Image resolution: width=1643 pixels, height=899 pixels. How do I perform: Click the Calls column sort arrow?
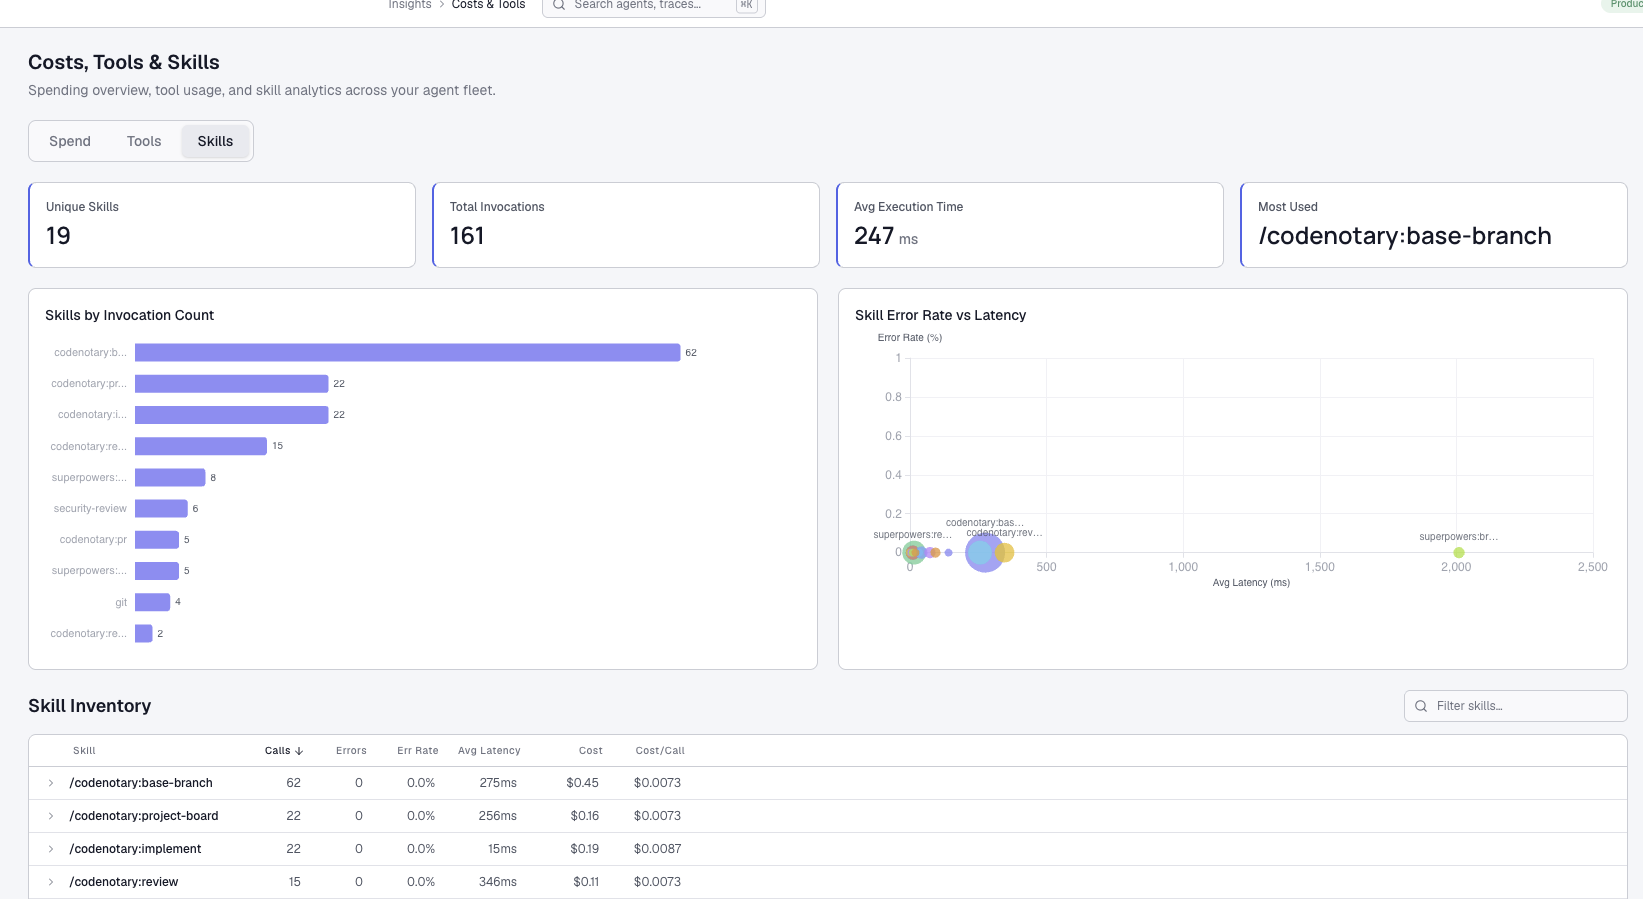pos(299,751)
